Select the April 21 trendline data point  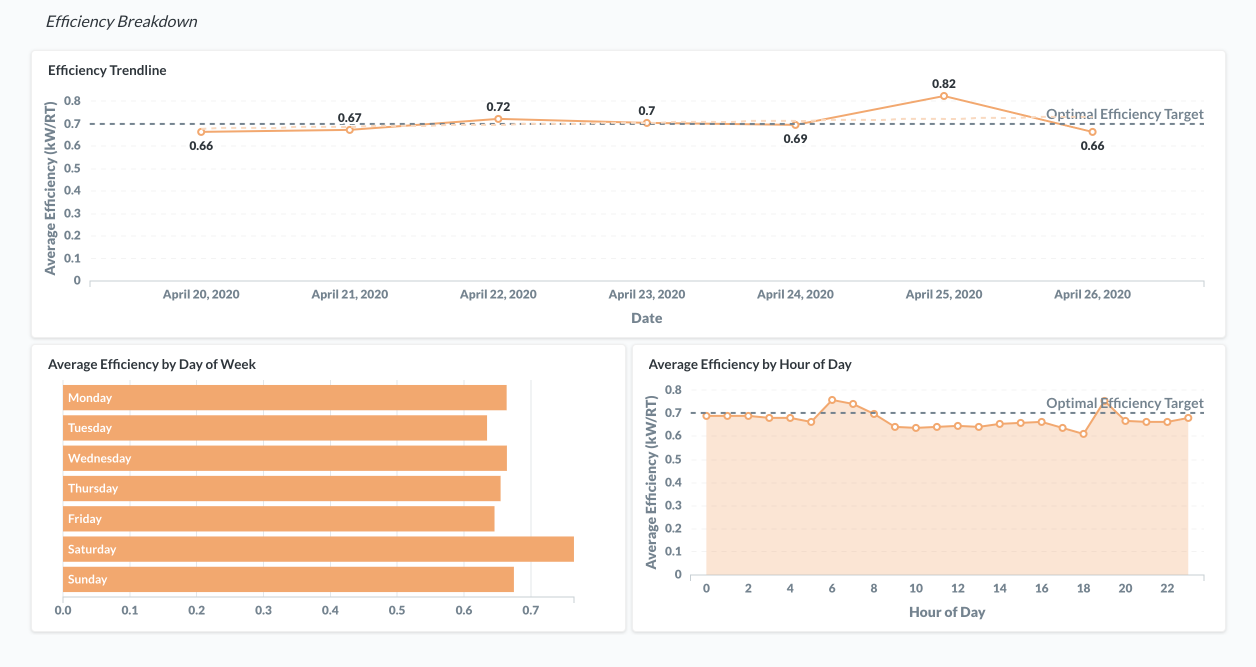(x=350, y=130)
